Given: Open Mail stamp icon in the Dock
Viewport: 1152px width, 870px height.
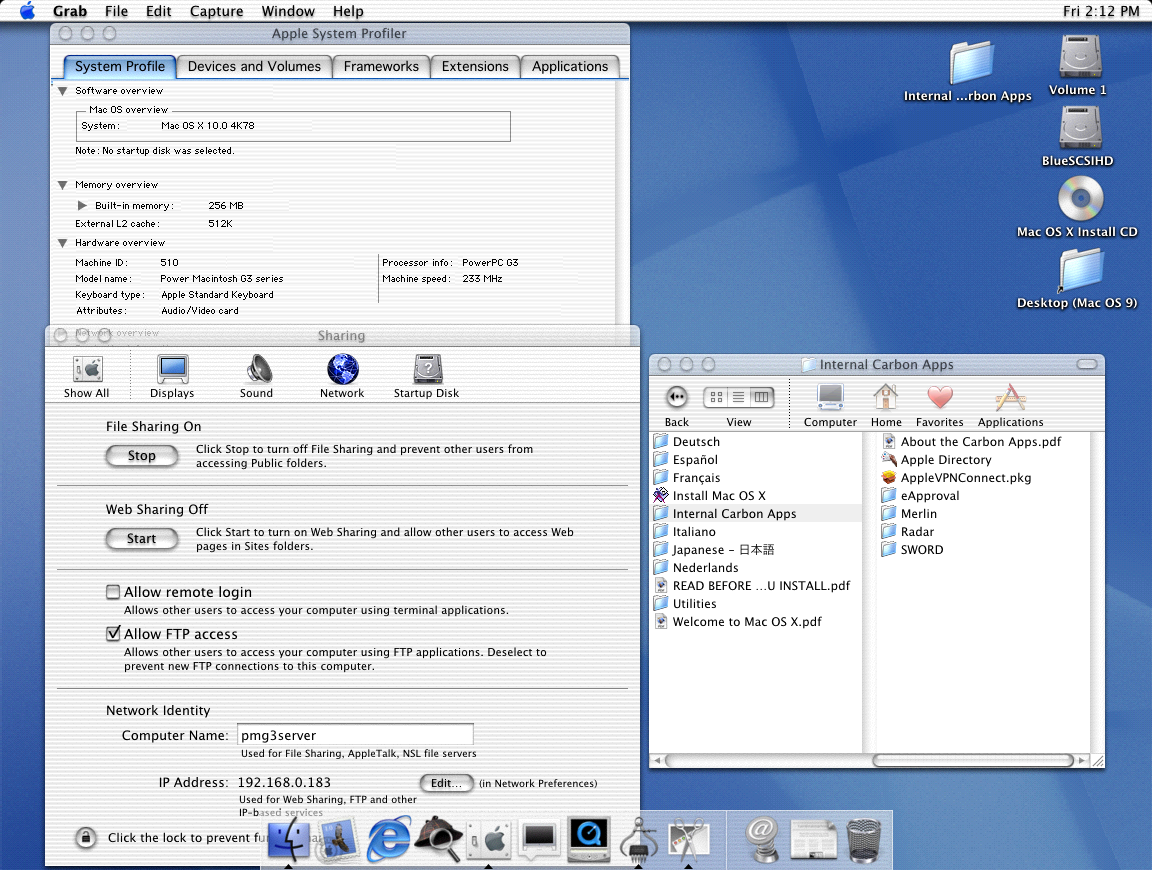Looking at the screenshot, I should (338, 839).
